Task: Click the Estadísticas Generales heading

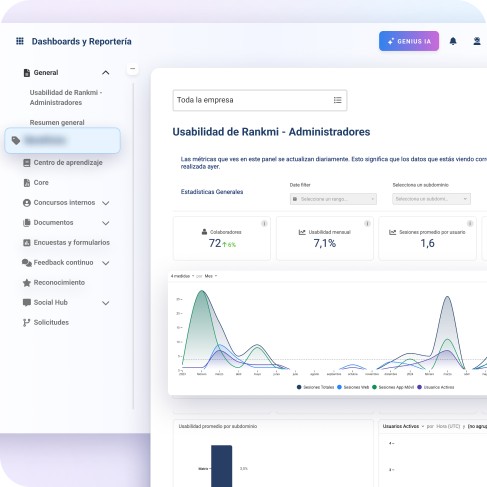Action: 212,192
